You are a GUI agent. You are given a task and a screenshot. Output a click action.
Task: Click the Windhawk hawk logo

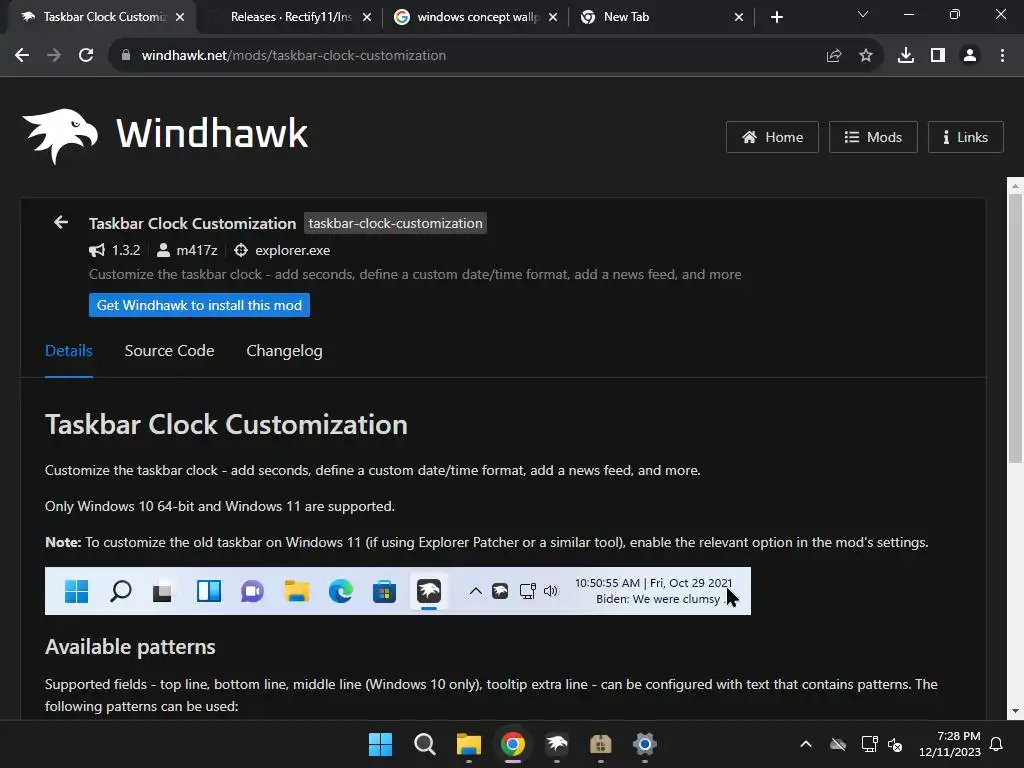[x=60, y=135]
